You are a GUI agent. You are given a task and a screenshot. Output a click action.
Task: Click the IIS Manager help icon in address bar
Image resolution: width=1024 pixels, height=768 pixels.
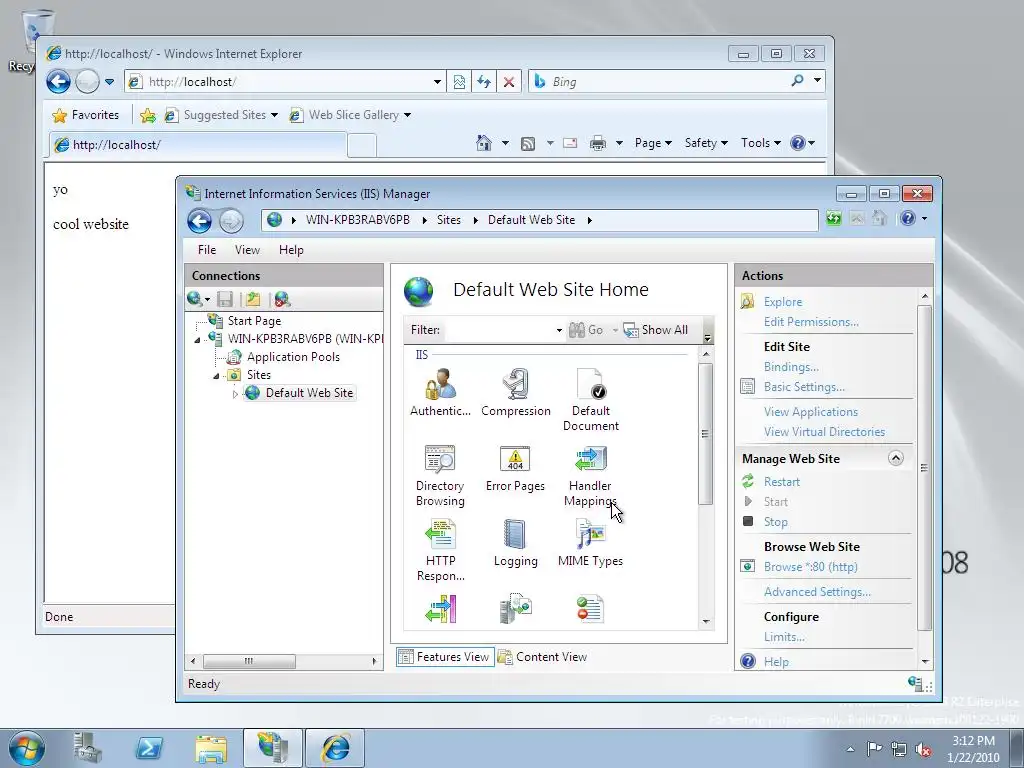pos(907,218)
